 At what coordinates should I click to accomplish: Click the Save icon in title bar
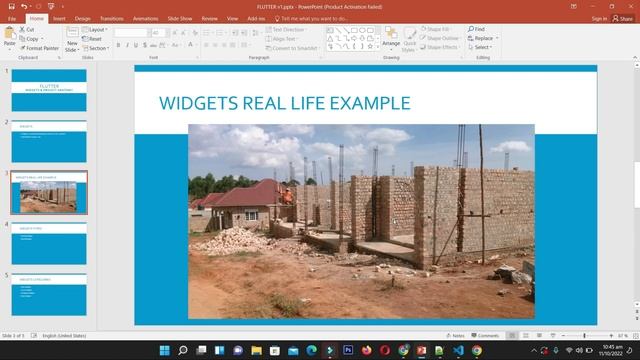pos(11,7)
